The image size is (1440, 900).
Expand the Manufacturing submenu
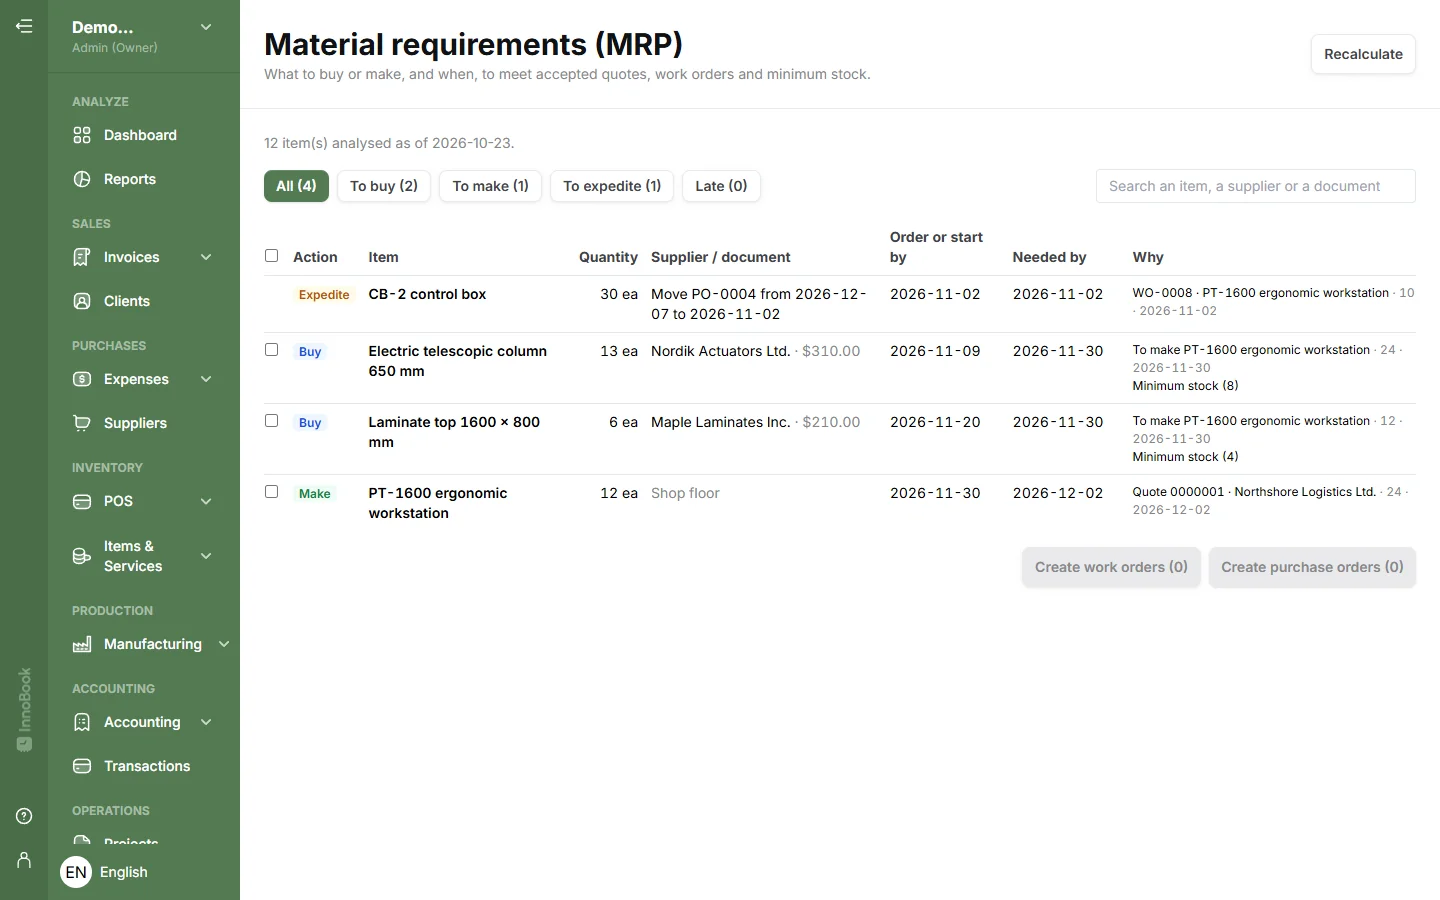coord(224,644)
